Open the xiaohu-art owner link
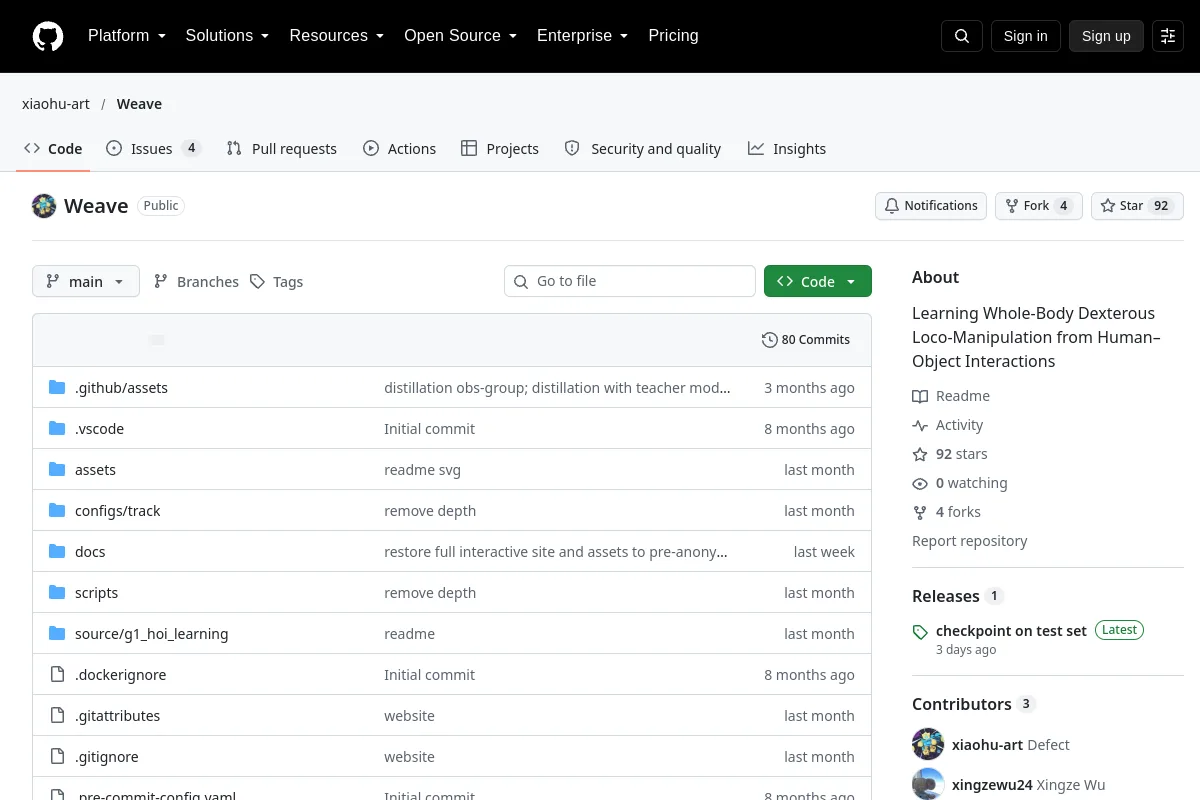Screen dimensions: 1200x800 pyautogui.click(x=56, y=104)
